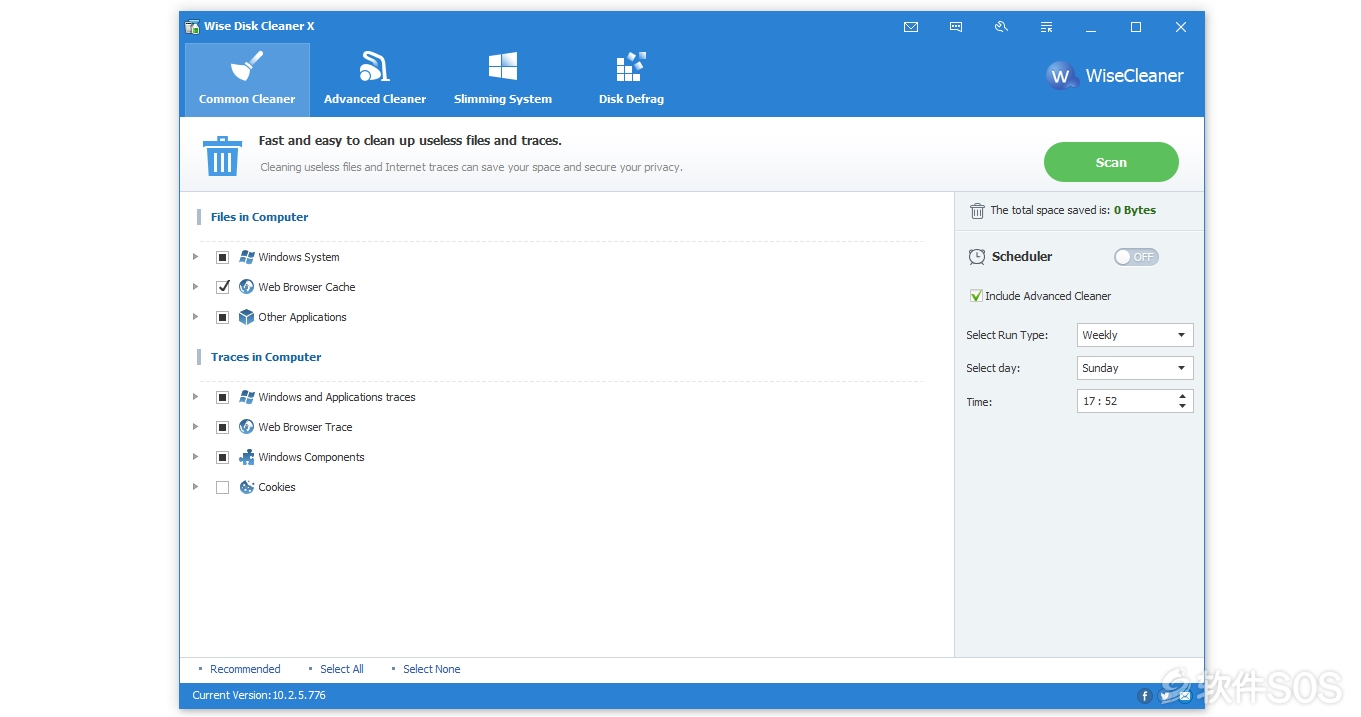The width and height of the screenshot is (1361, 717).
Task: Click the Traces in Computer heading
Action: point(266,357)
